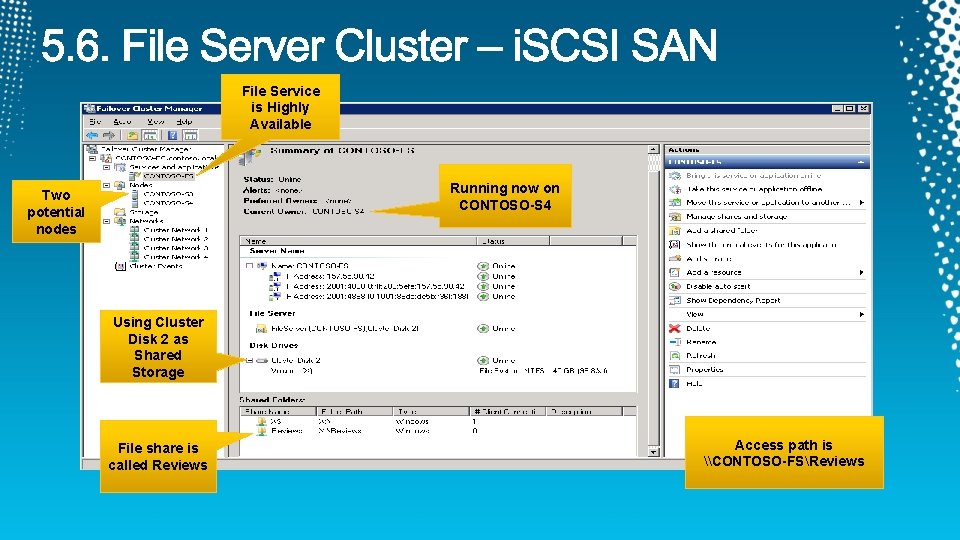Click the red Delete X icon
The image size is (960, 540).
[x=675, y=328]
